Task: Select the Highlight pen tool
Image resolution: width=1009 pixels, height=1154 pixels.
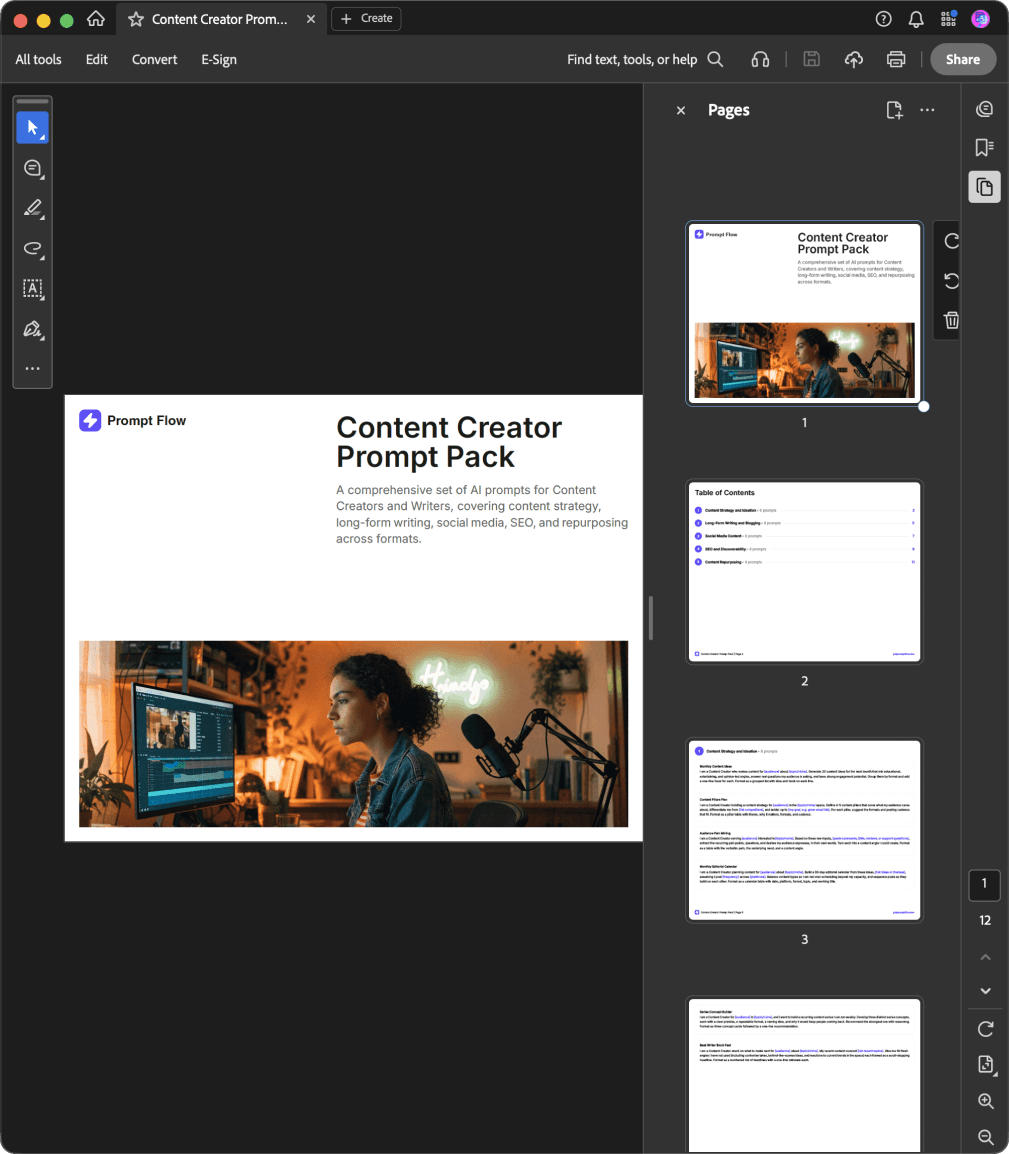Action: tap(32, 208)
